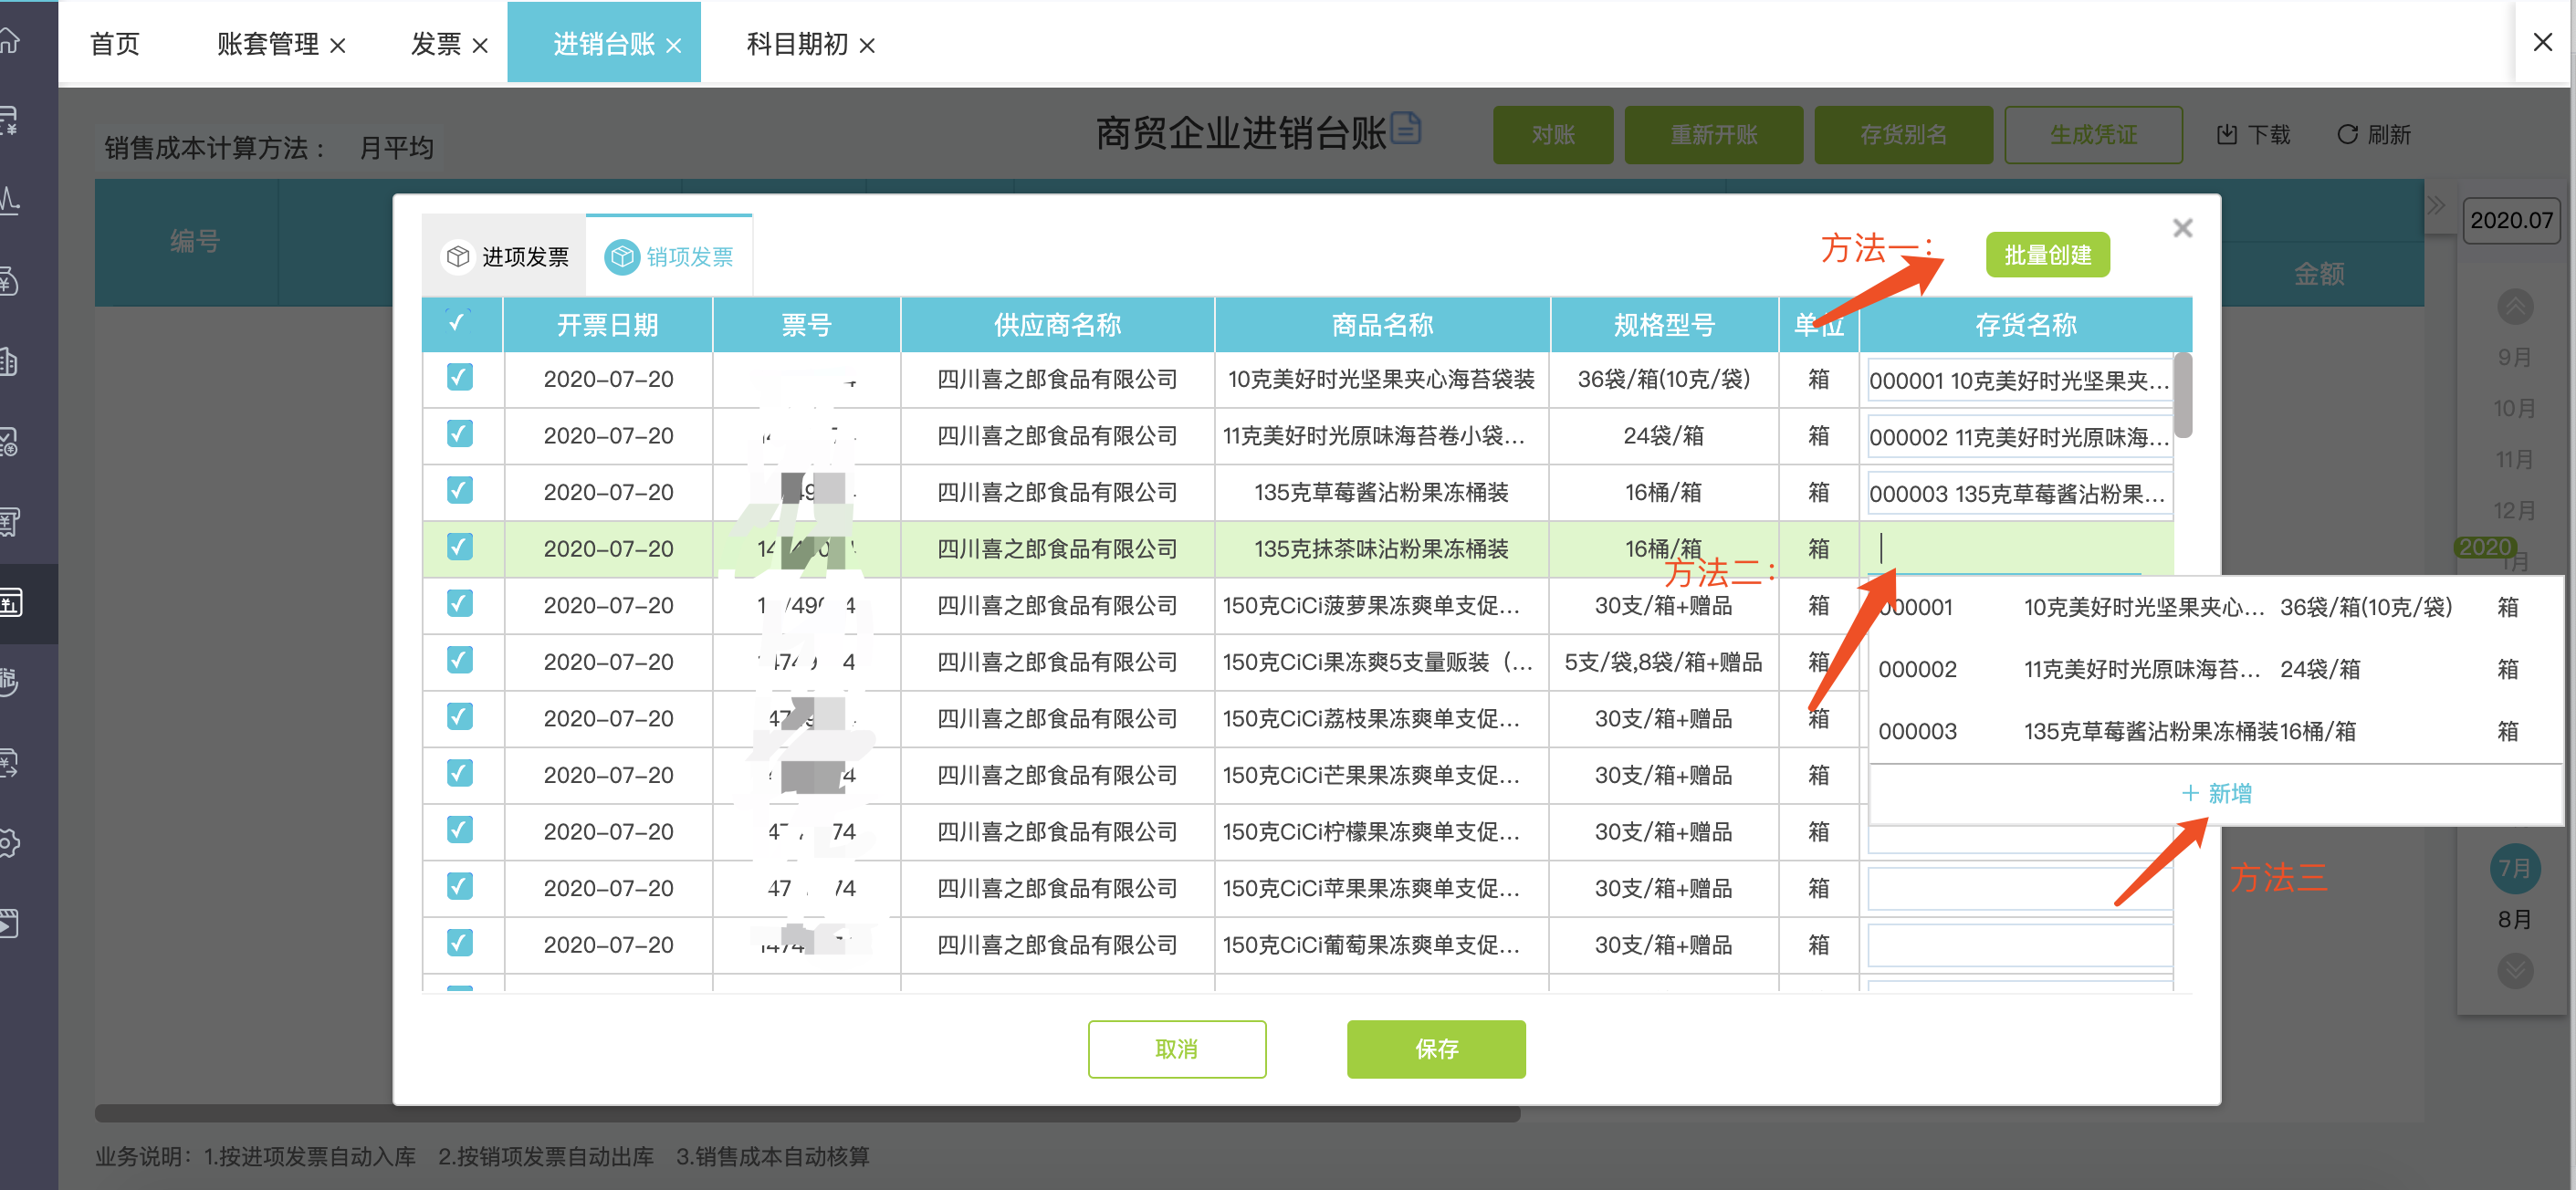Viewport: 2576px width, 1190px height.
Task: Click the up arrow in month selector
Action: (x=2515, y=306)
